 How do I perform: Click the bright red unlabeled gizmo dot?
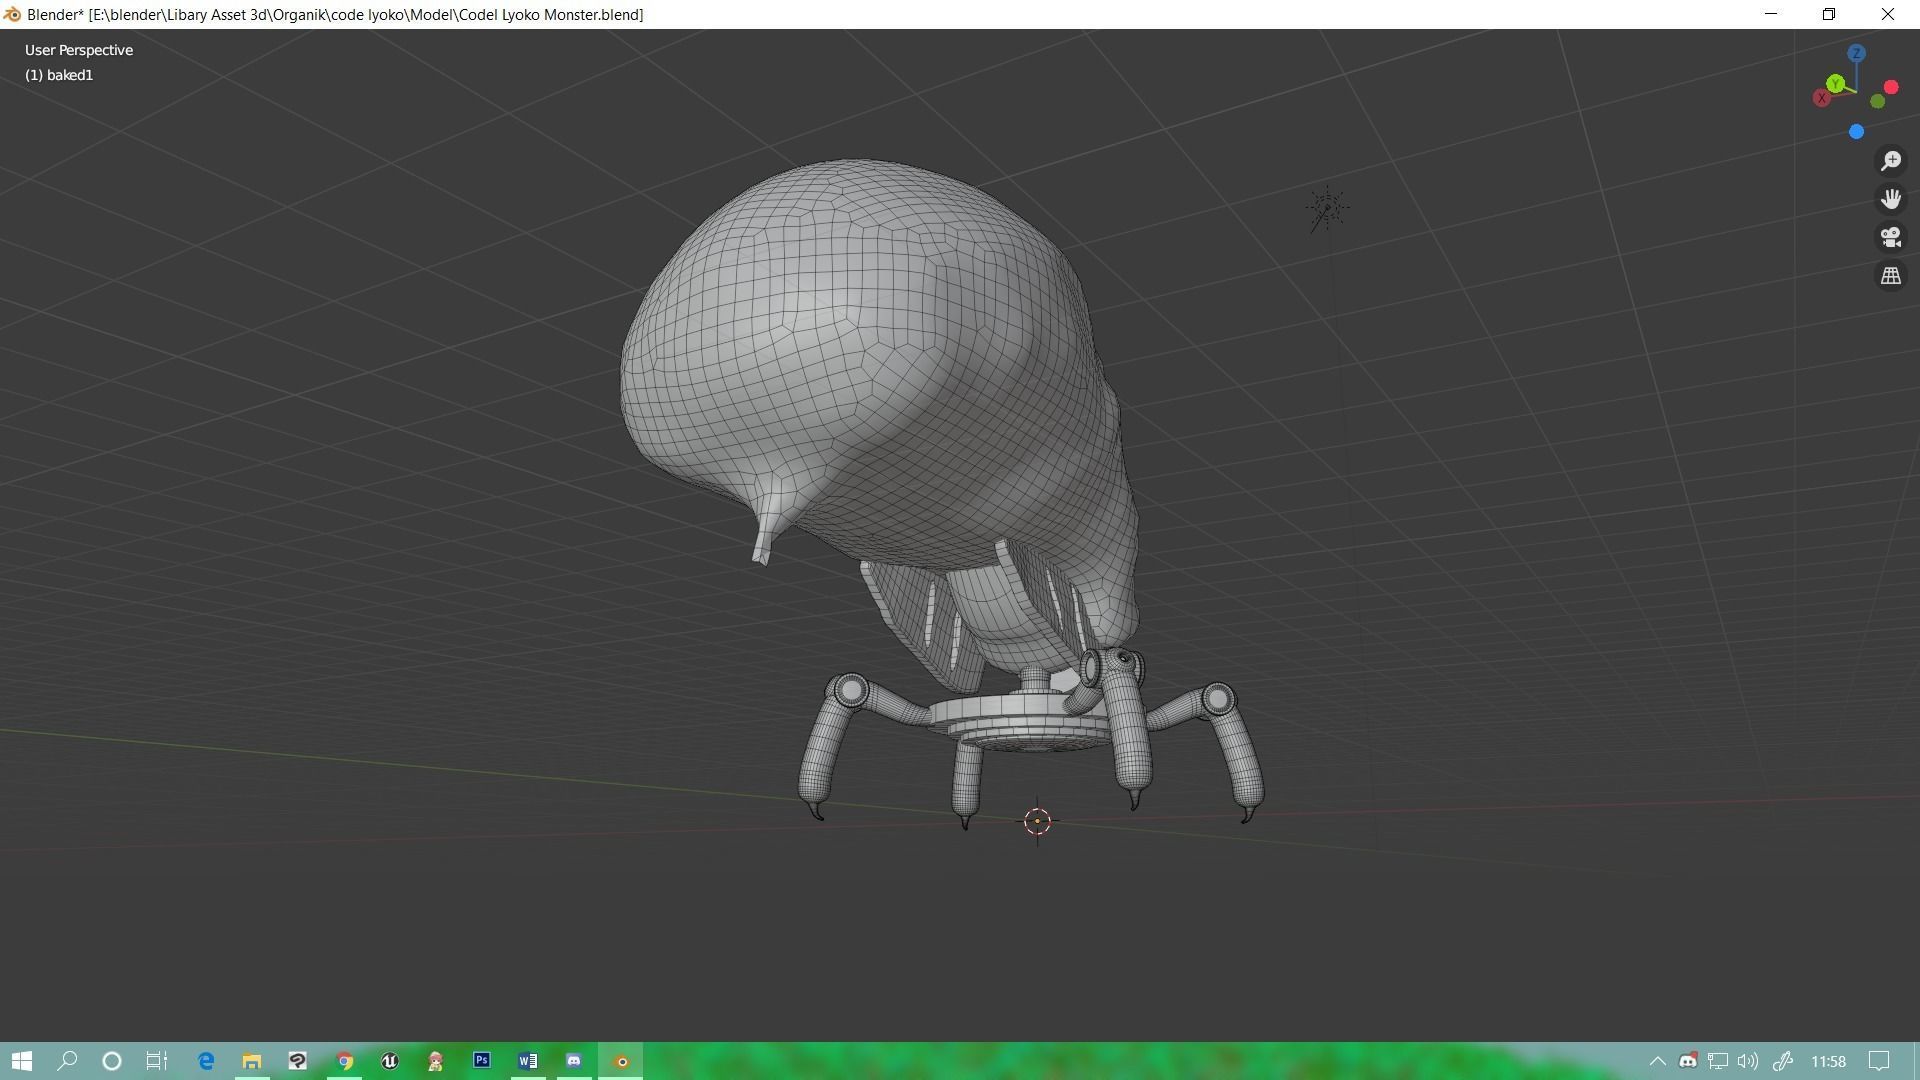[1891, 88]
